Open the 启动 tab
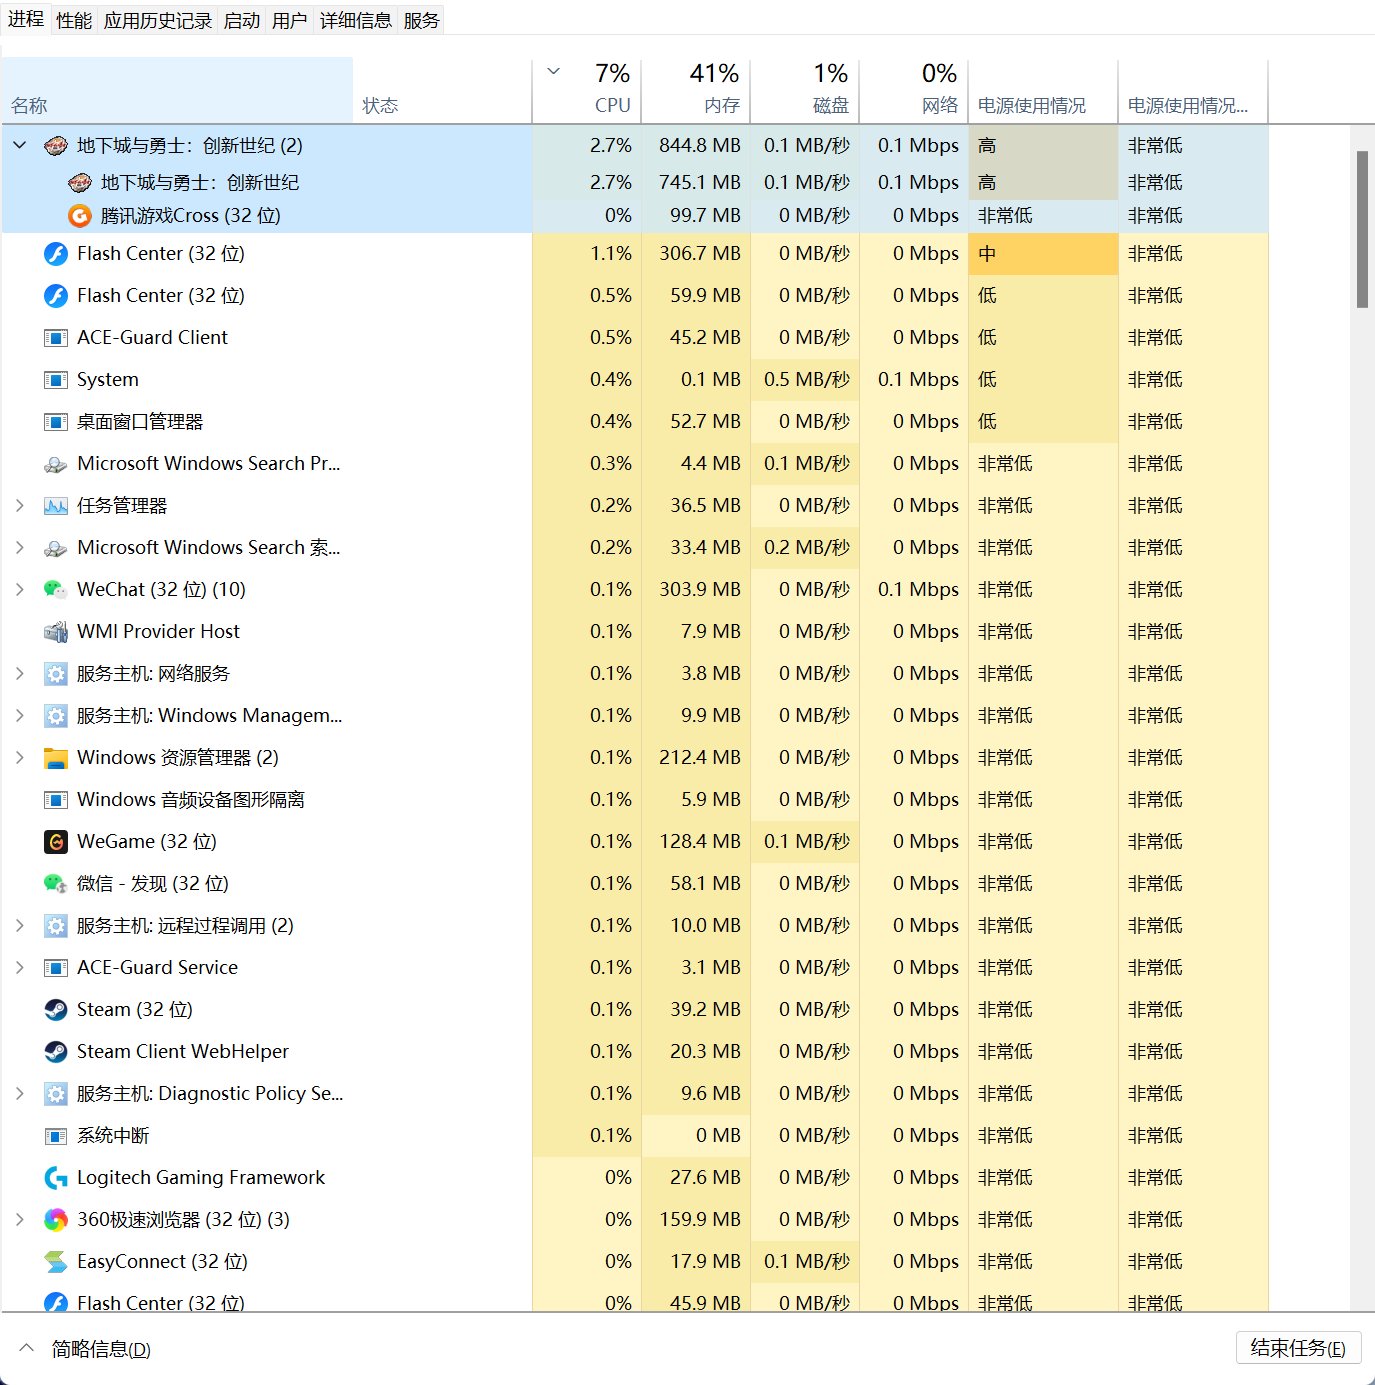 tap(242, 20)
